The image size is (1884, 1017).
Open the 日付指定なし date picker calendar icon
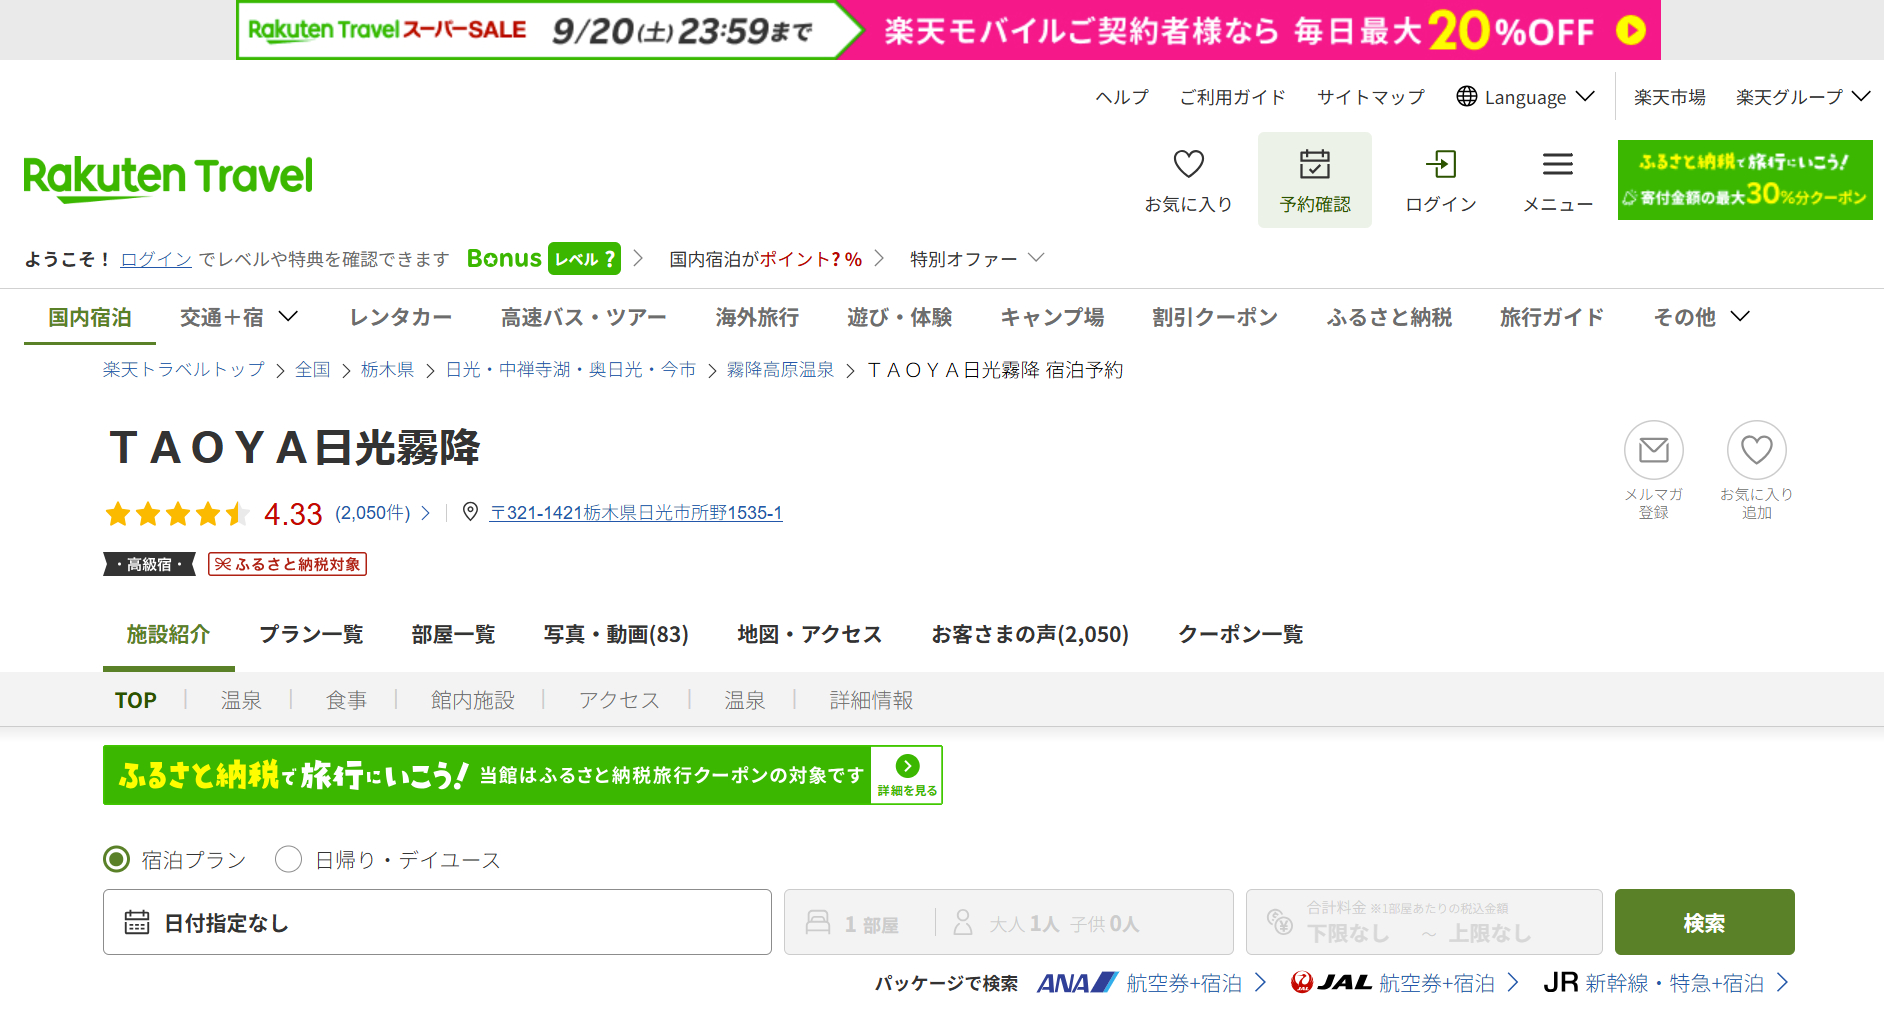pyautogui.click(x=139, y=922)
